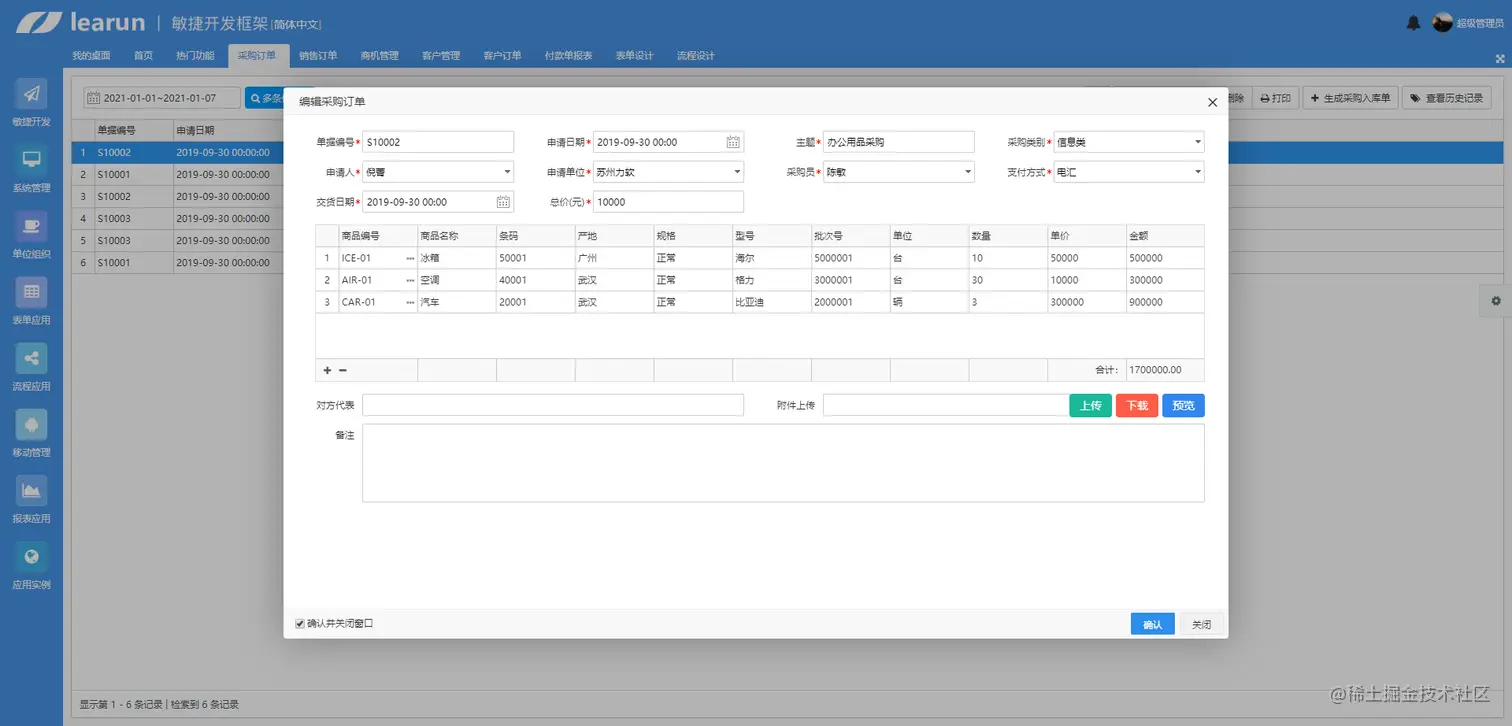Viewport: 1512px width, 726px height.
Task: Click the blue 多条件 search button
Action: coord(266,98)
